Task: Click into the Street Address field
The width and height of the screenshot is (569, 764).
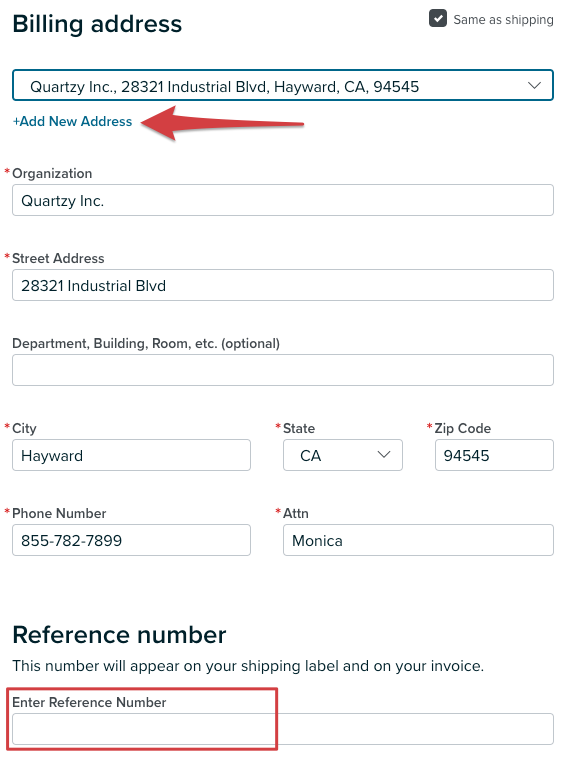Action: pyautogui.click(x=283, y=285)
